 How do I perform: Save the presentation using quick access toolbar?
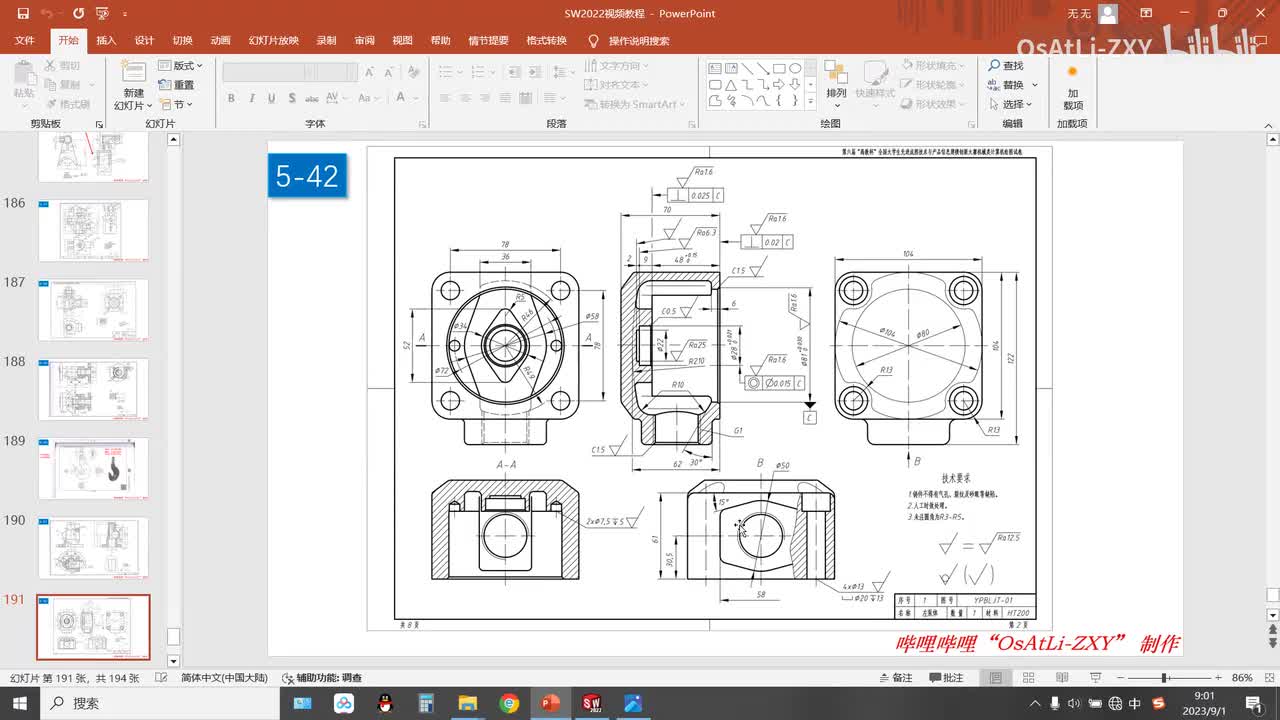point(23,14)
